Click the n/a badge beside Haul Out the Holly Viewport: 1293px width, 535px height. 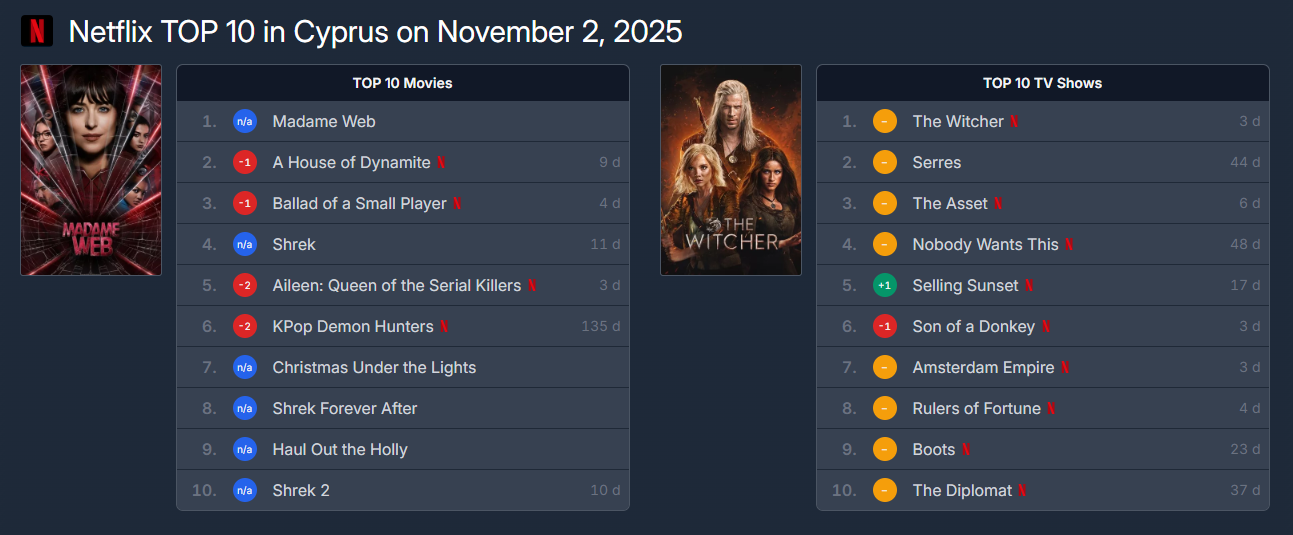point(245,449)
